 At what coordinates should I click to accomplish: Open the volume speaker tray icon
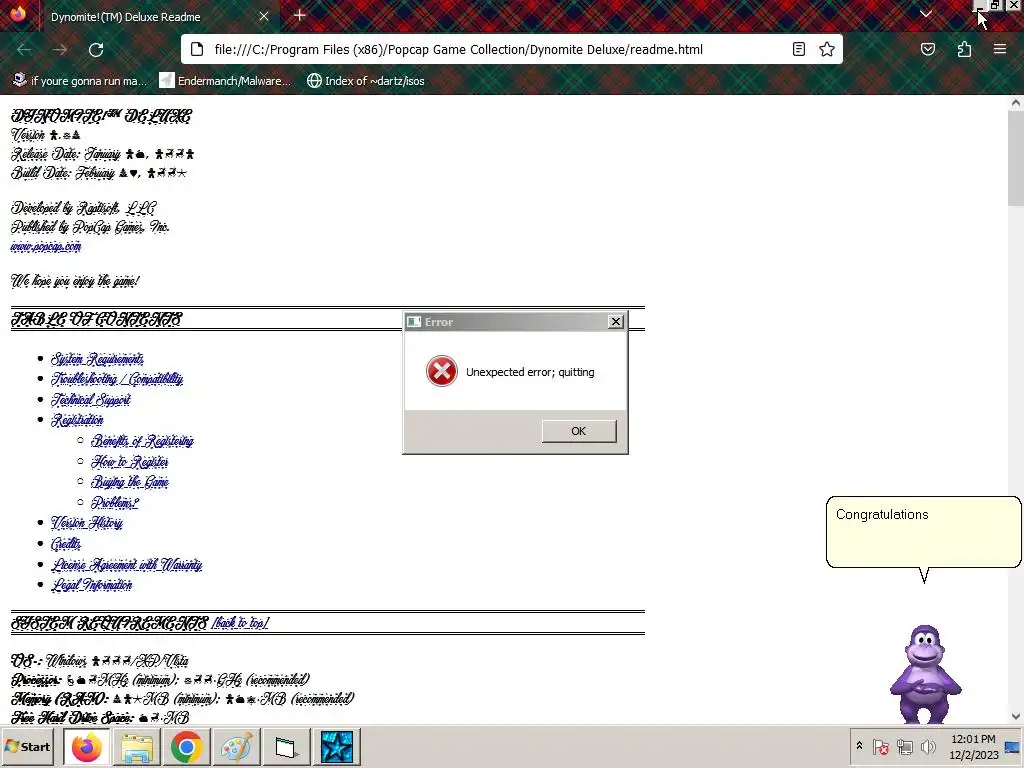point(927,746)
